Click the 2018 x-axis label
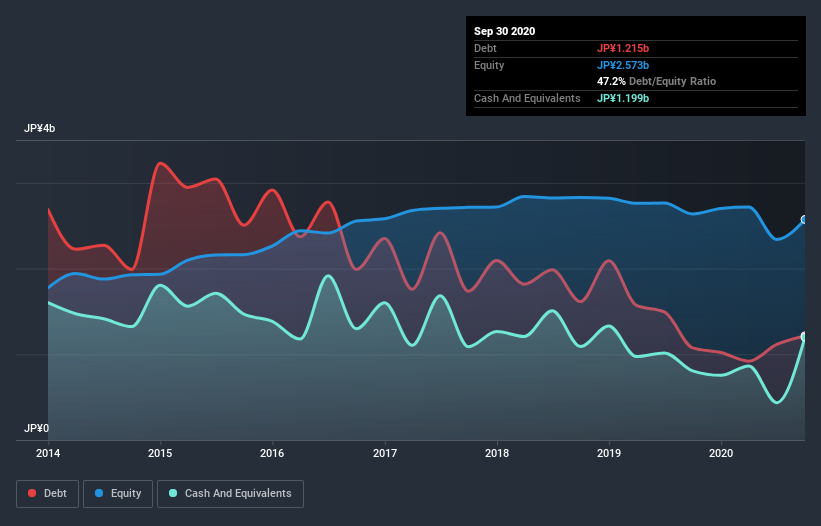The height and width of the screenshot is (526, 821). [x=496, y=453]
